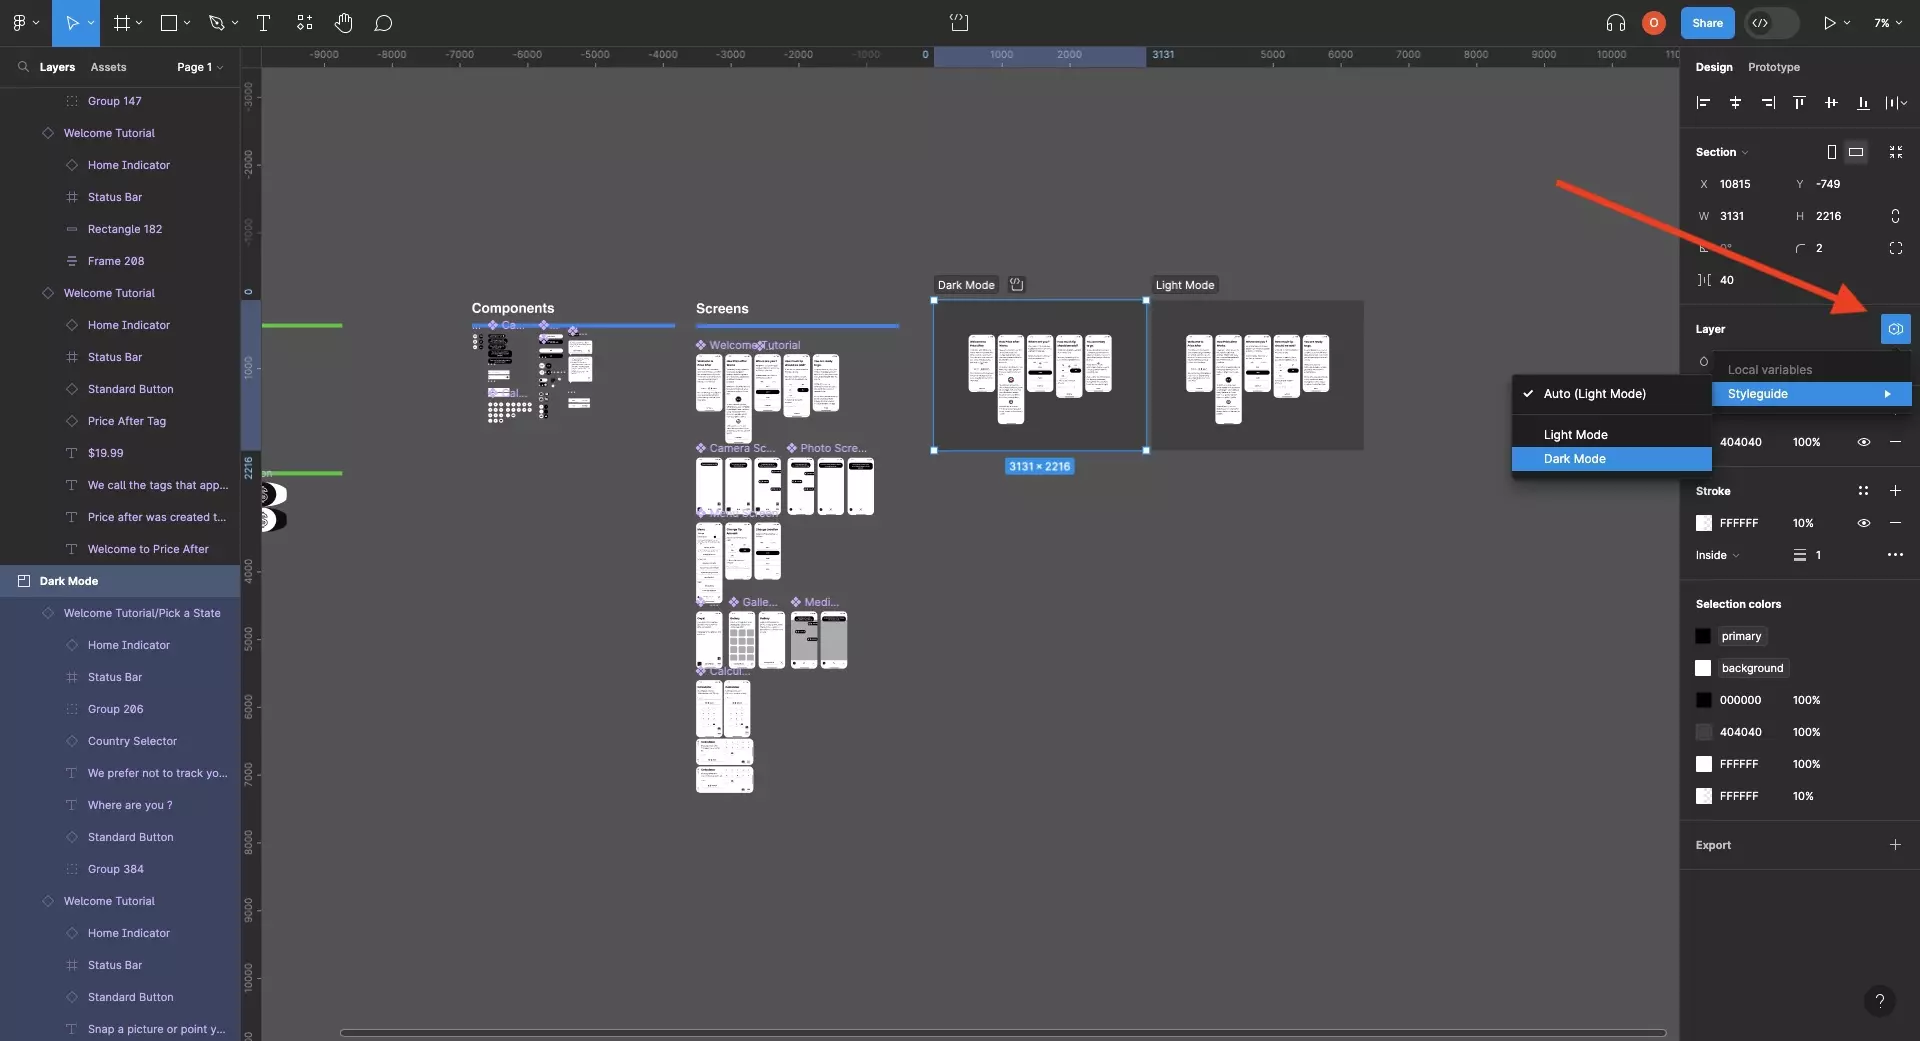Select the Move tool

pos(72,23)
